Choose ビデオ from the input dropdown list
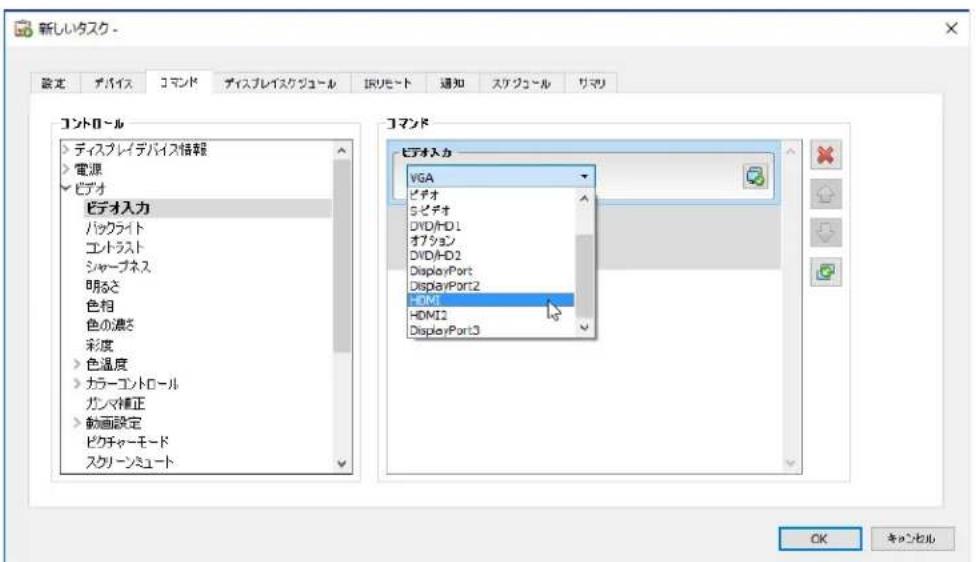This screenshot has height=562, width=976. click(x=490, y=195)
